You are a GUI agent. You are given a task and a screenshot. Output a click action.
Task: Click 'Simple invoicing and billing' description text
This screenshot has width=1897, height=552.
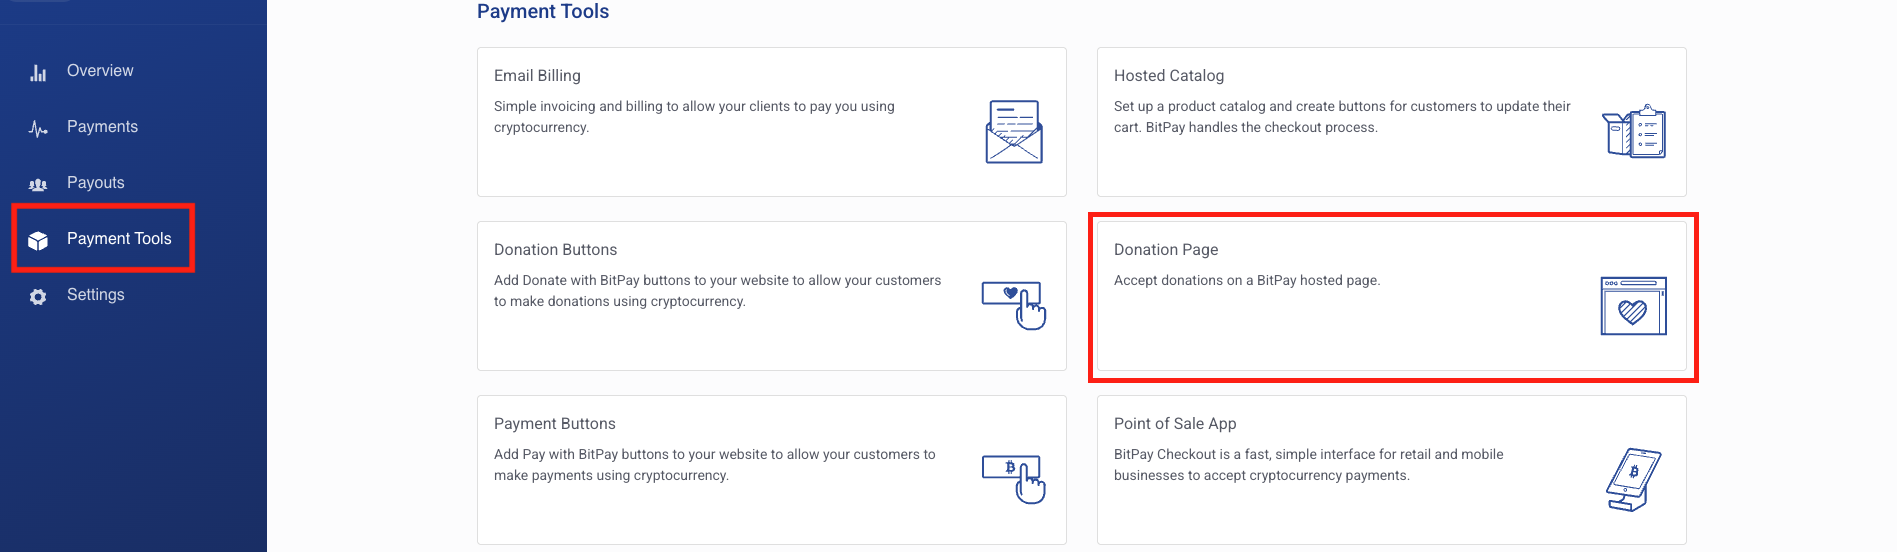(x=694, y=117)
